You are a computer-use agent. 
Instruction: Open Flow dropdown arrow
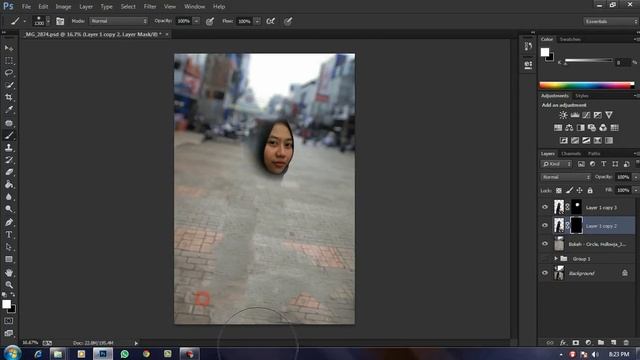coord(257,21)
